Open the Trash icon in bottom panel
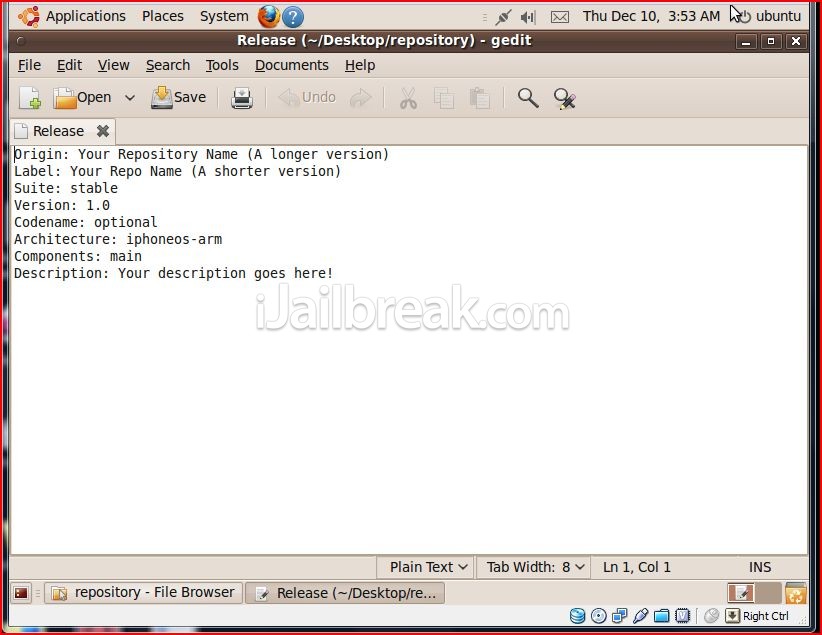Viewport: 822px width, 635px height. (795, 593)
